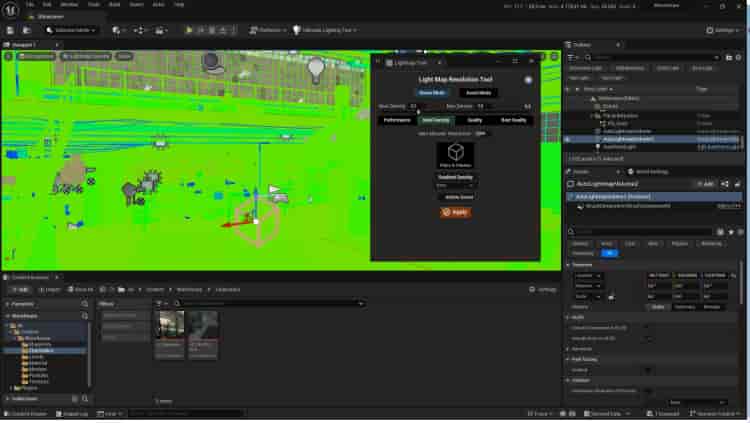Open the dropdown under Gradient Density

[455, 186]
